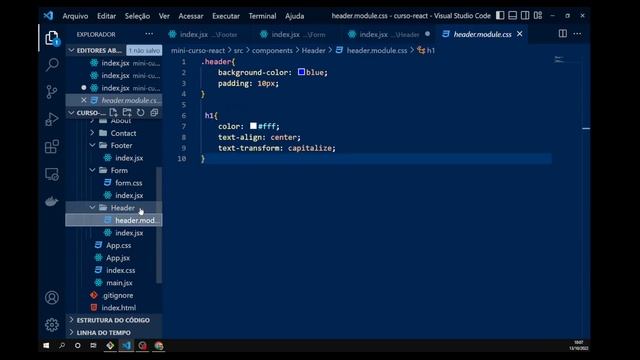Split the editor to the right
The width and height of the screenshot is (640, 360).
562,34
